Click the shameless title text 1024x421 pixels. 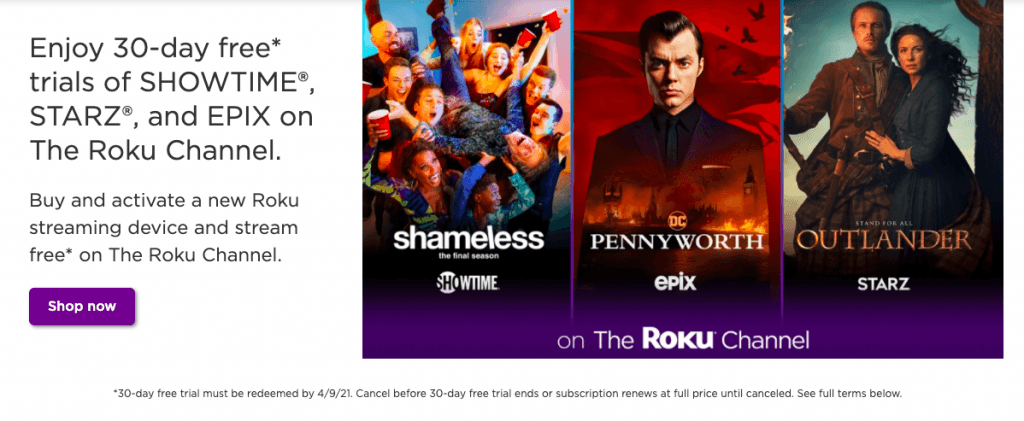coord(468,239)
